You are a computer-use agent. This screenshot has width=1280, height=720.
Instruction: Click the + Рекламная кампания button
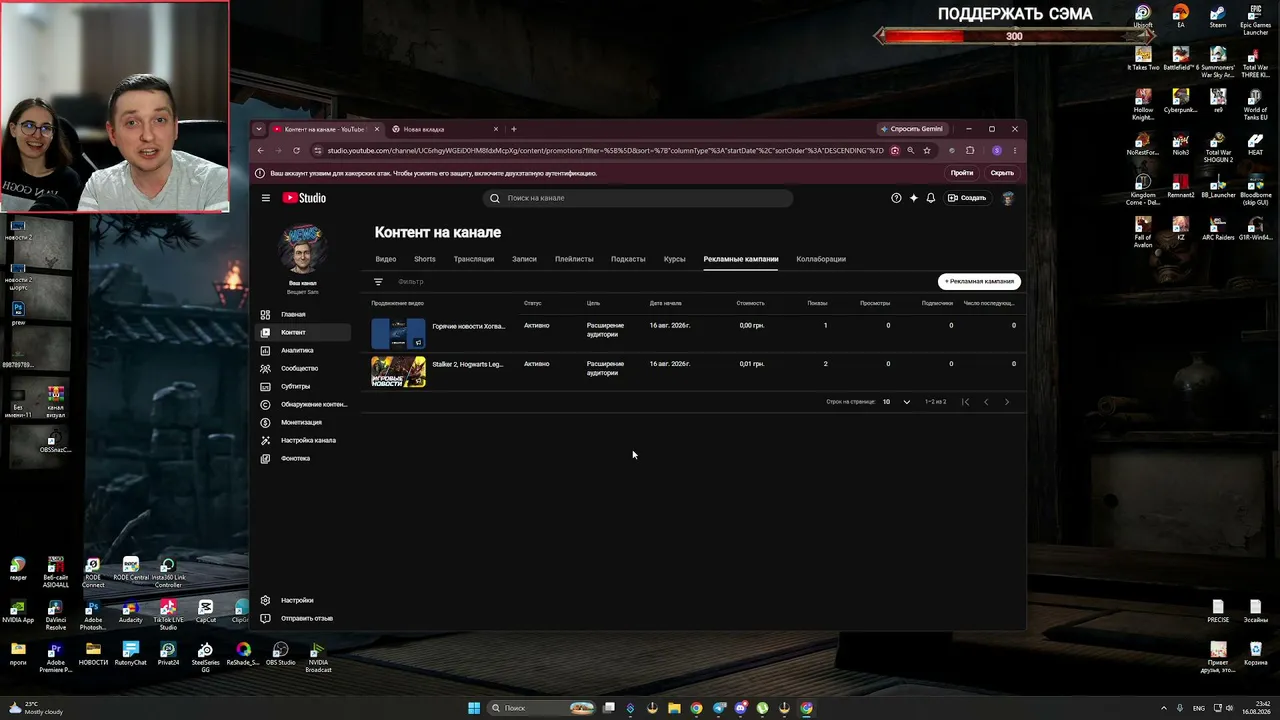979,282
